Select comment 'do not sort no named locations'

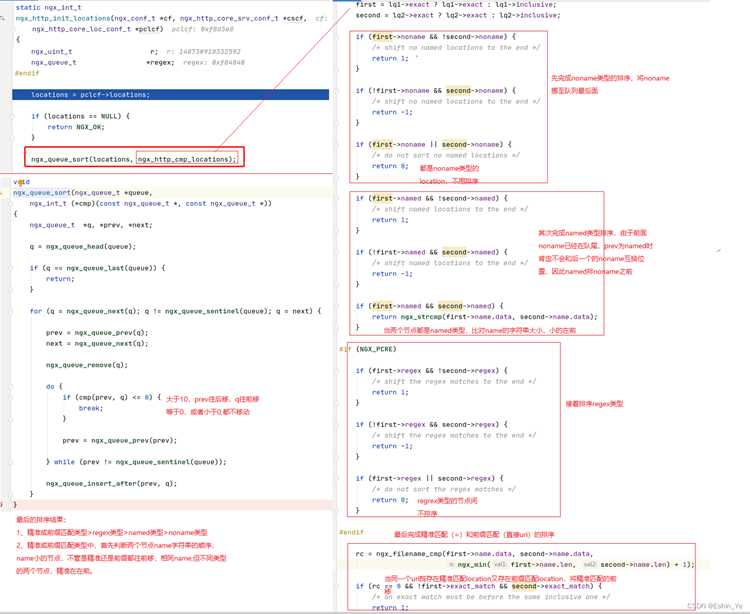[x=446, y=155]
